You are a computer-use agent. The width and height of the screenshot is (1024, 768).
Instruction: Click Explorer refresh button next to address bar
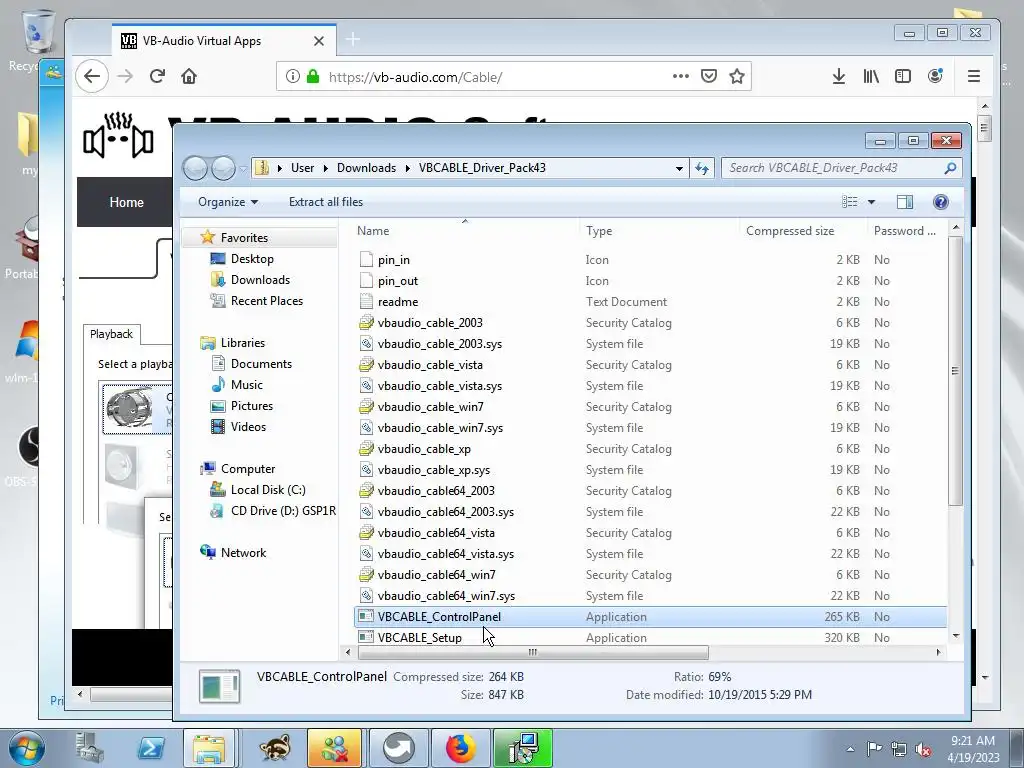[x=702, y=168]
